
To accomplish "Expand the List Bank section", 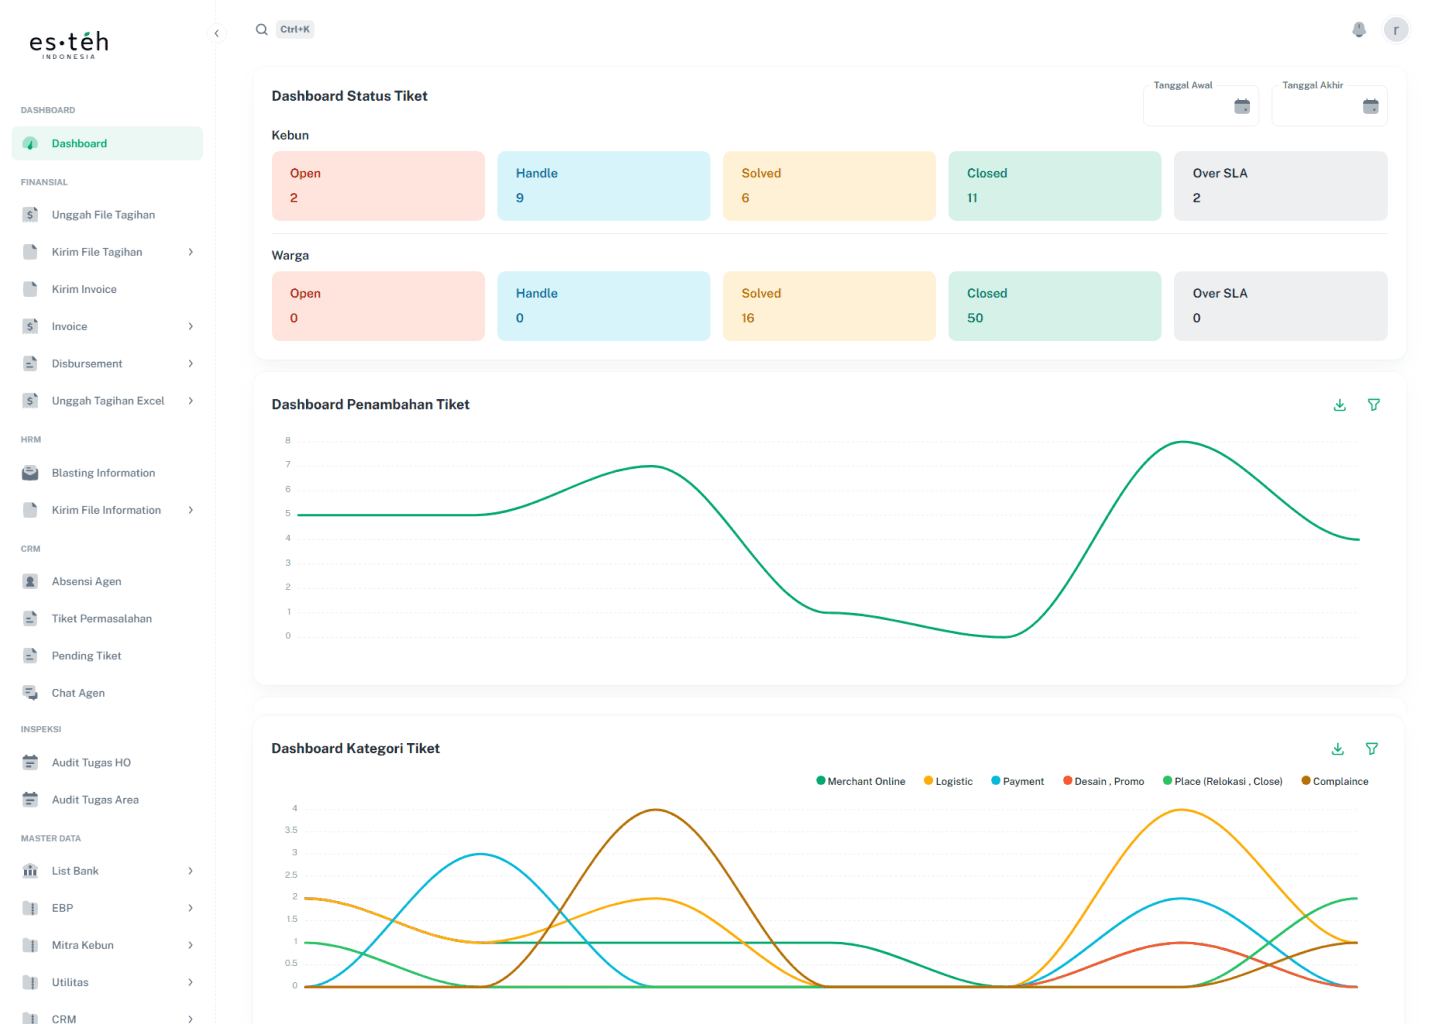I will 190,871.
